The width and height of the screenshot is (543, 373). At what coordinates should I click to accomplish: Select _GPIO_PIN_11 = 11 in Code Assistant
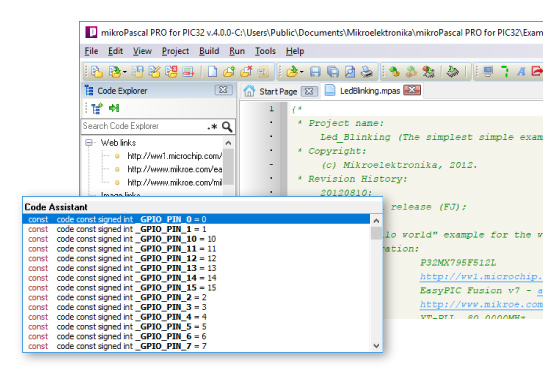pos(196,248)
